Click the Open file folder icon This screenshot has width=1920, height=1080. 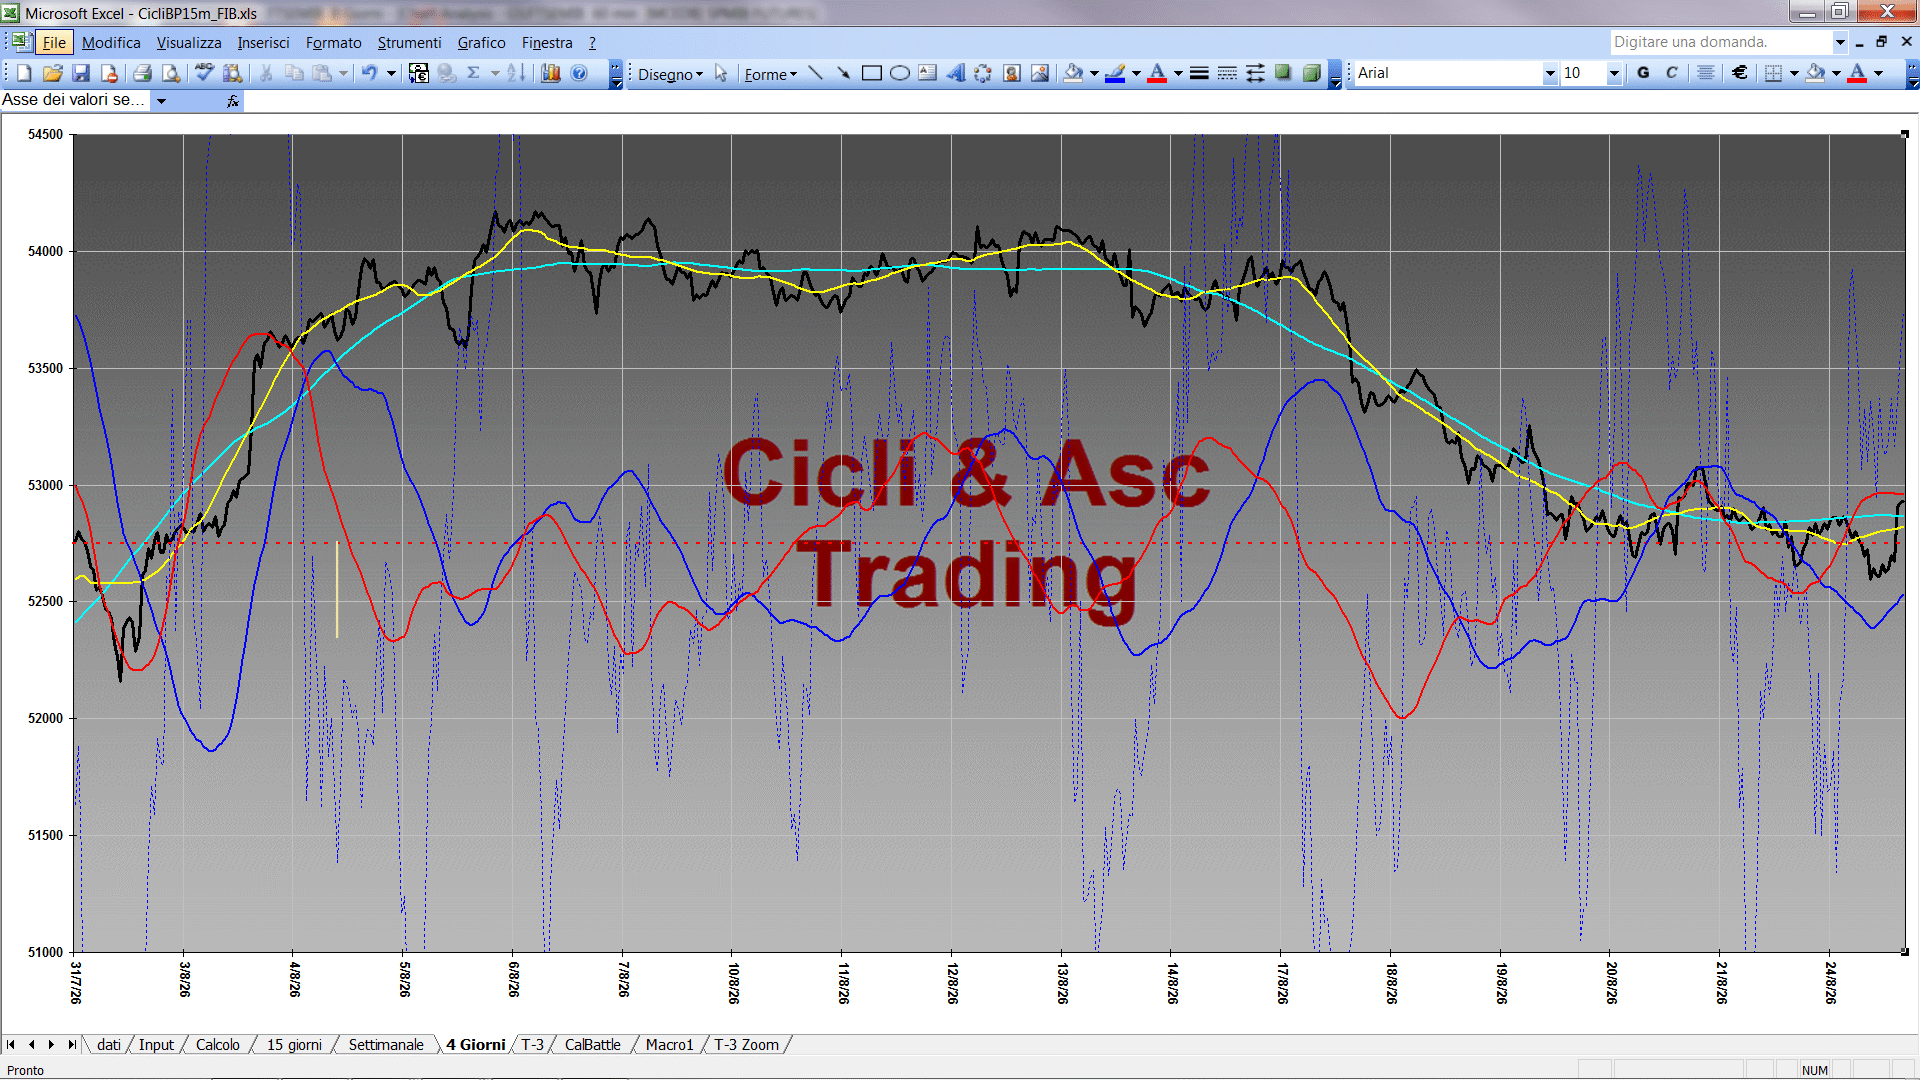[x=53, y=73]
